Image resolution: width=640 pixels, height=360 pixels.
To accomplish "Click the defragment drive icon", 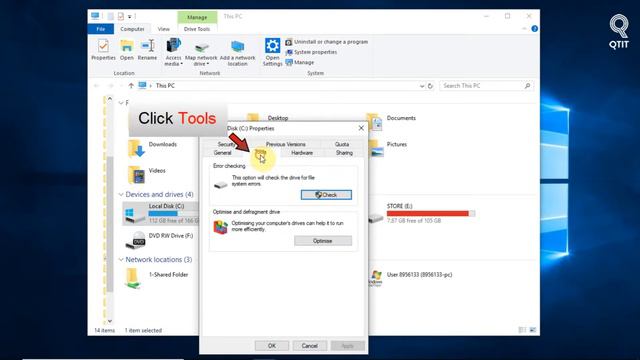I will pos(220,227).
